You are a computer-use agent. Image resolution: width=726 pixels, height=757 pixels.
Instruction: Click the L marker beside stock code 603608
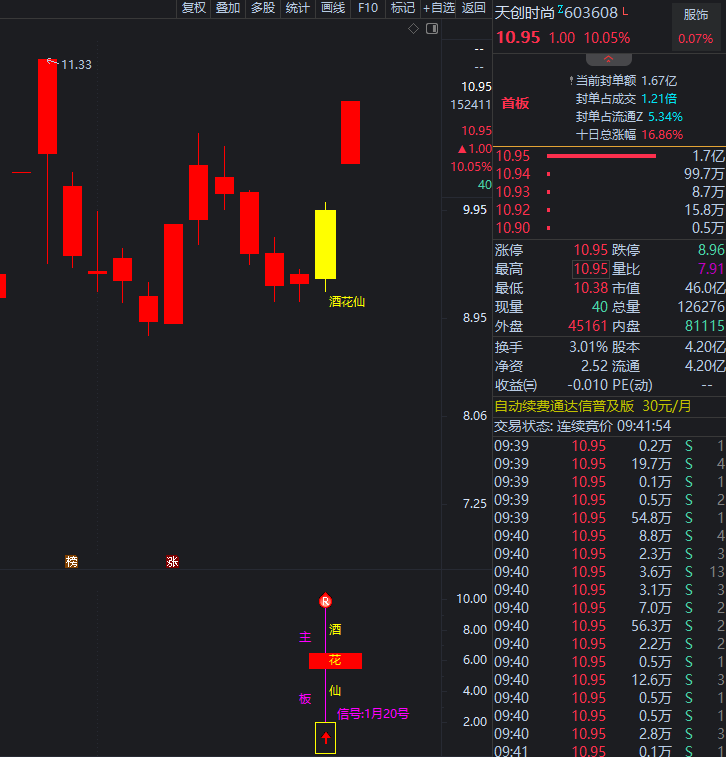pyautogui.click(x=626, y=12)
